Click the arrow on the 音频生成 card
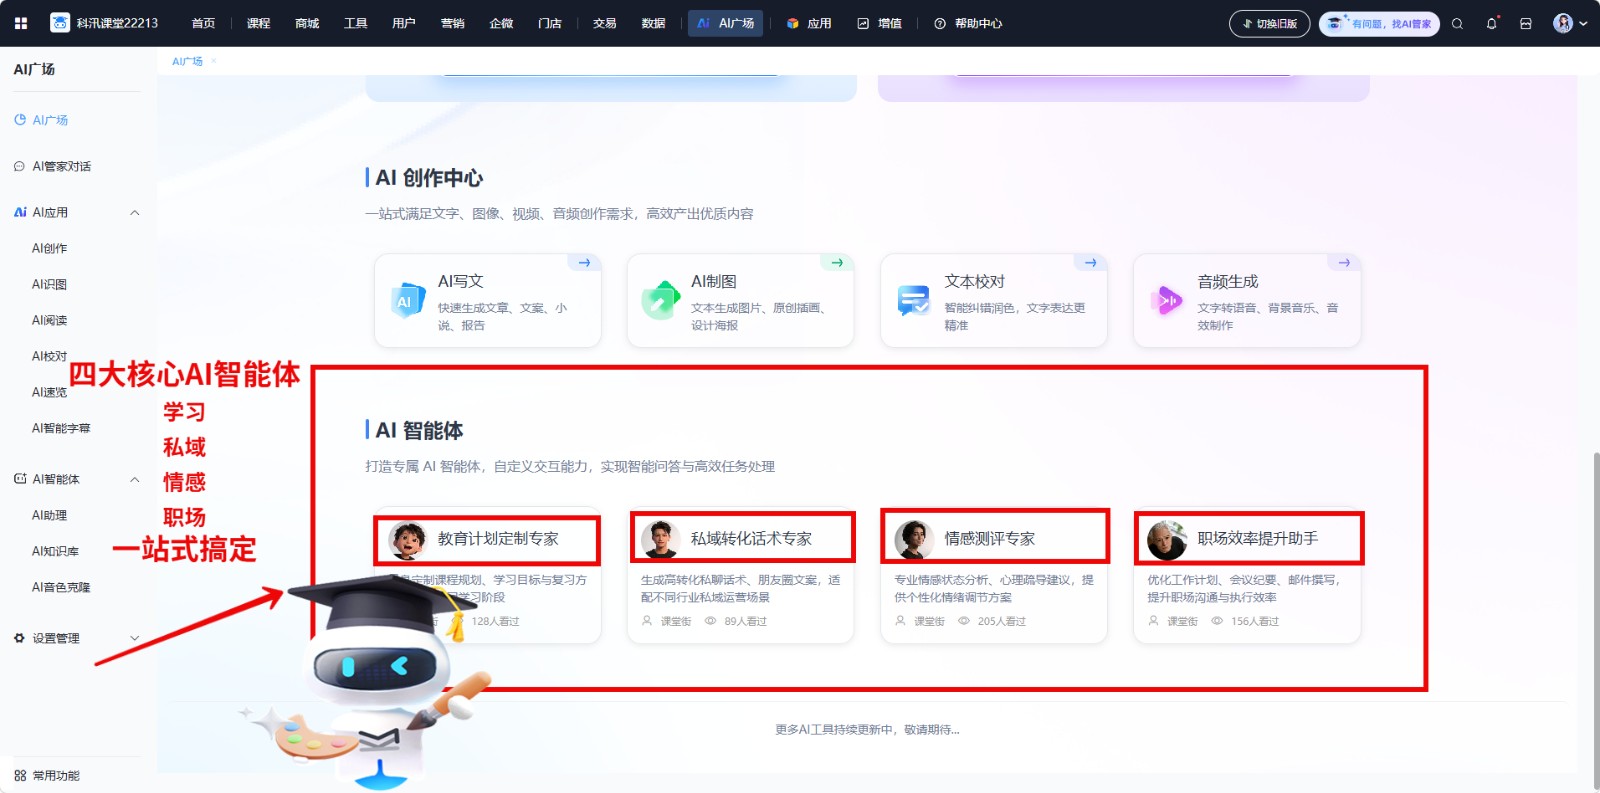This screenshot has width=1600, height=793. (1344, 263)
